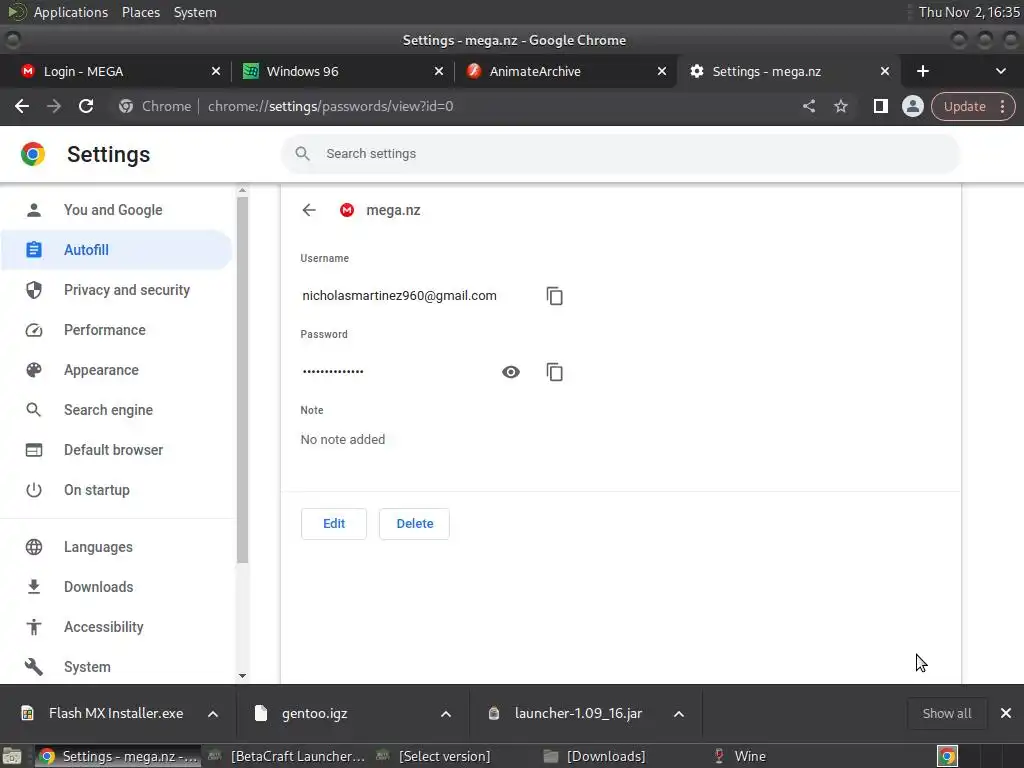Focus the Search settings field

[x=620, y=153]
